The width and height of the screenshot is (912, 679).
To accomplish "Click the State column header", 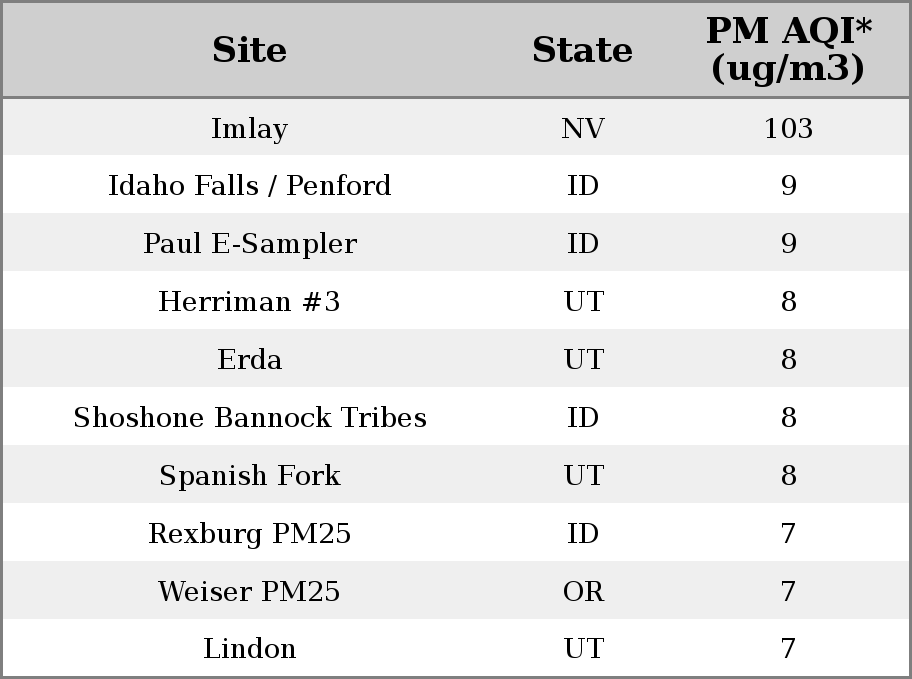I will 582,50.
